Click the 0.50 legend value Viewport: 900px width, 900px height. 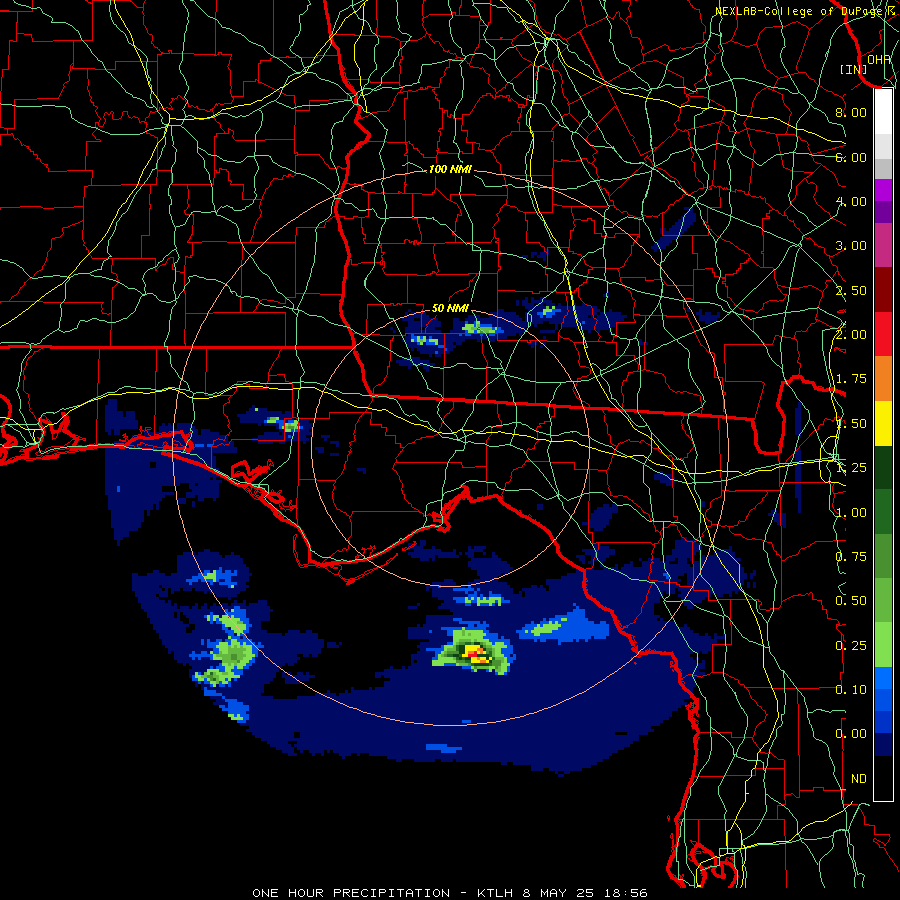[x=851, y=601]
